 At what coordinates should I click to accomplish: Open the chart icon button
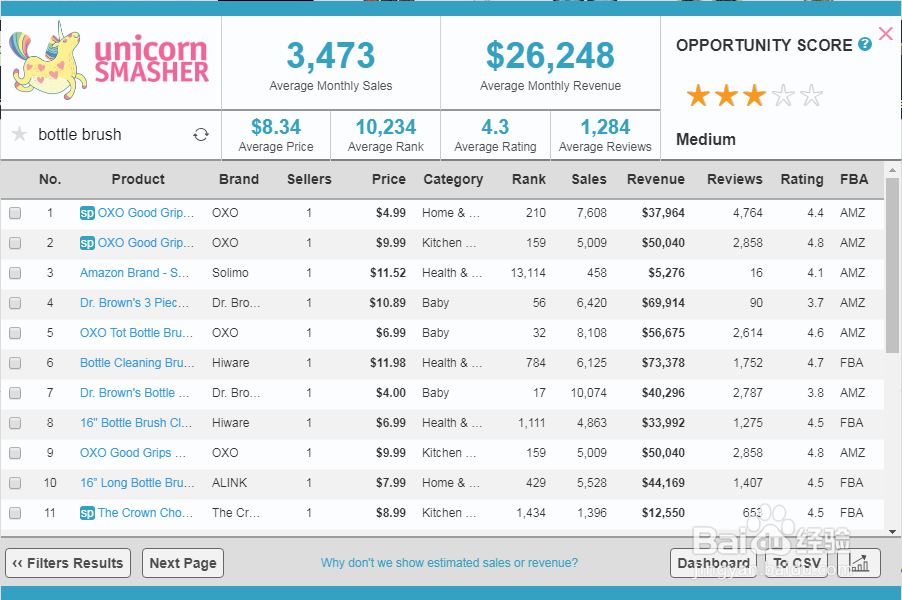[x=859, y=563]
